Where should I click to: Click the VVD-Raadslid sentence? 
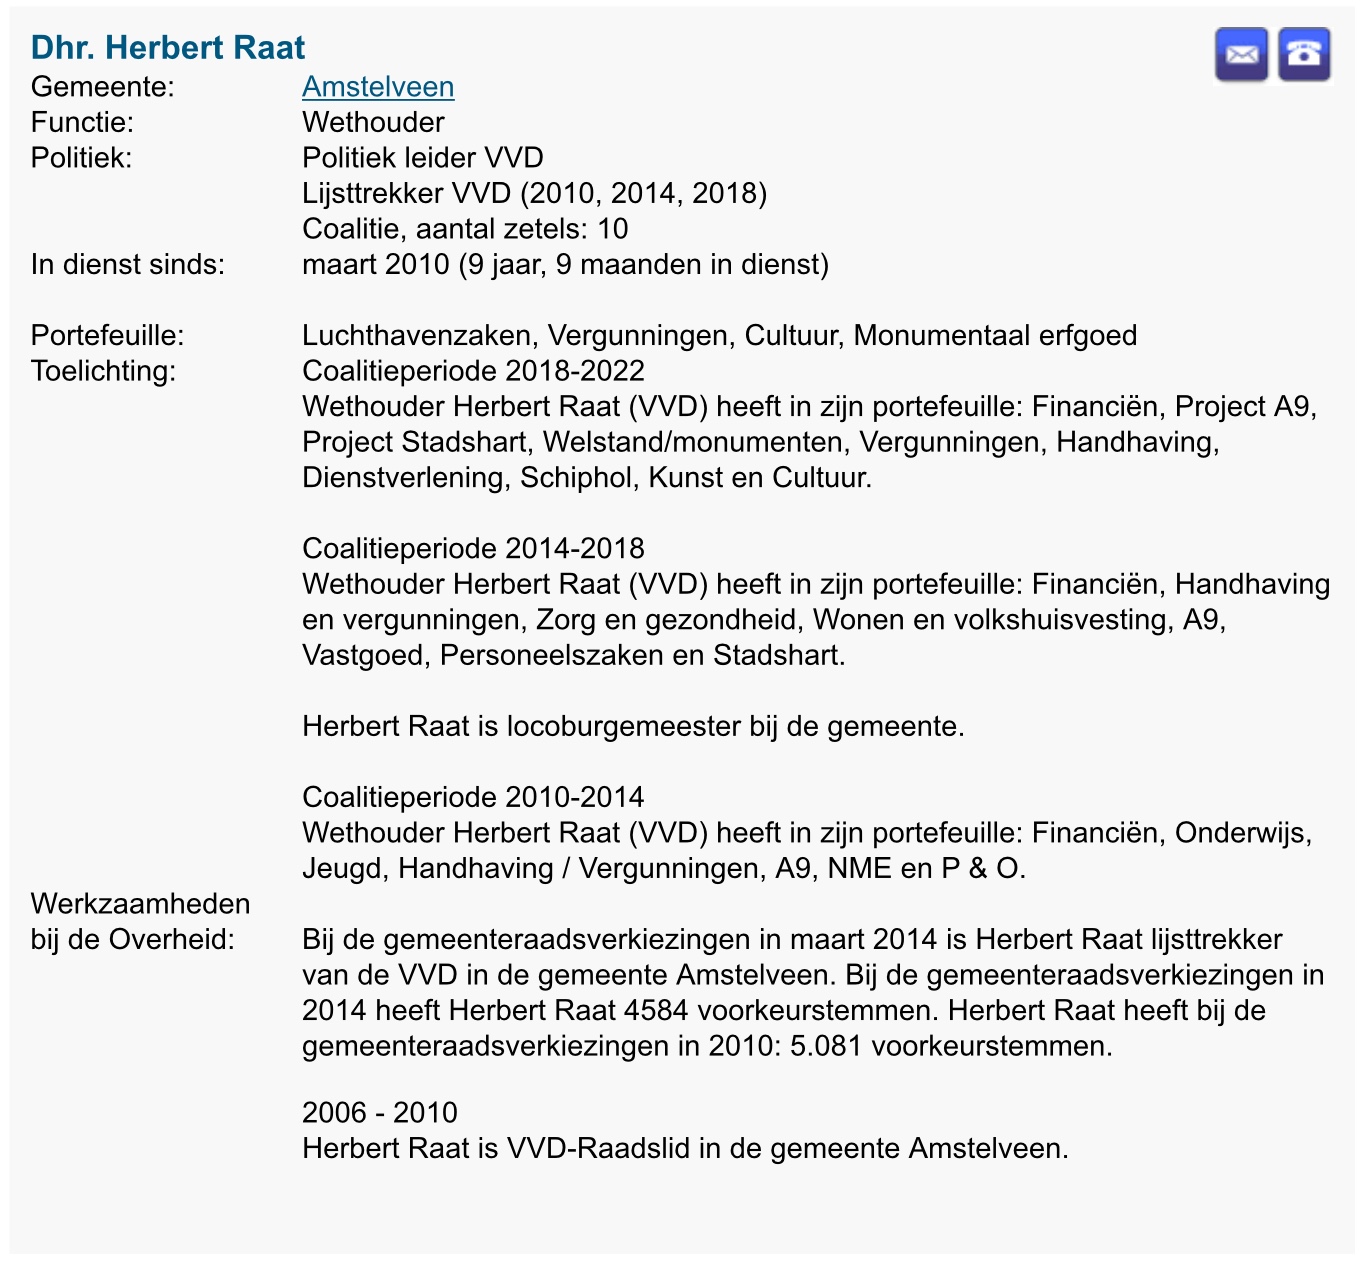pyautogui.click(x=685, y=1148)
